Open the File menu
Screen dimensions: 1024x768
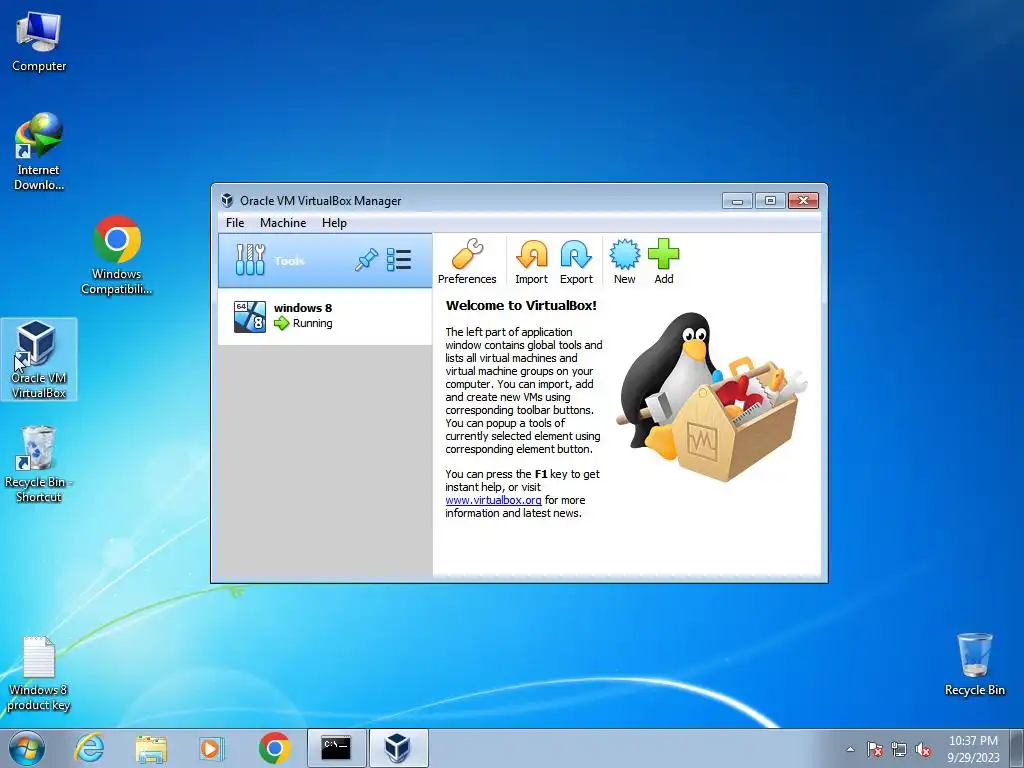click(235, 223)
